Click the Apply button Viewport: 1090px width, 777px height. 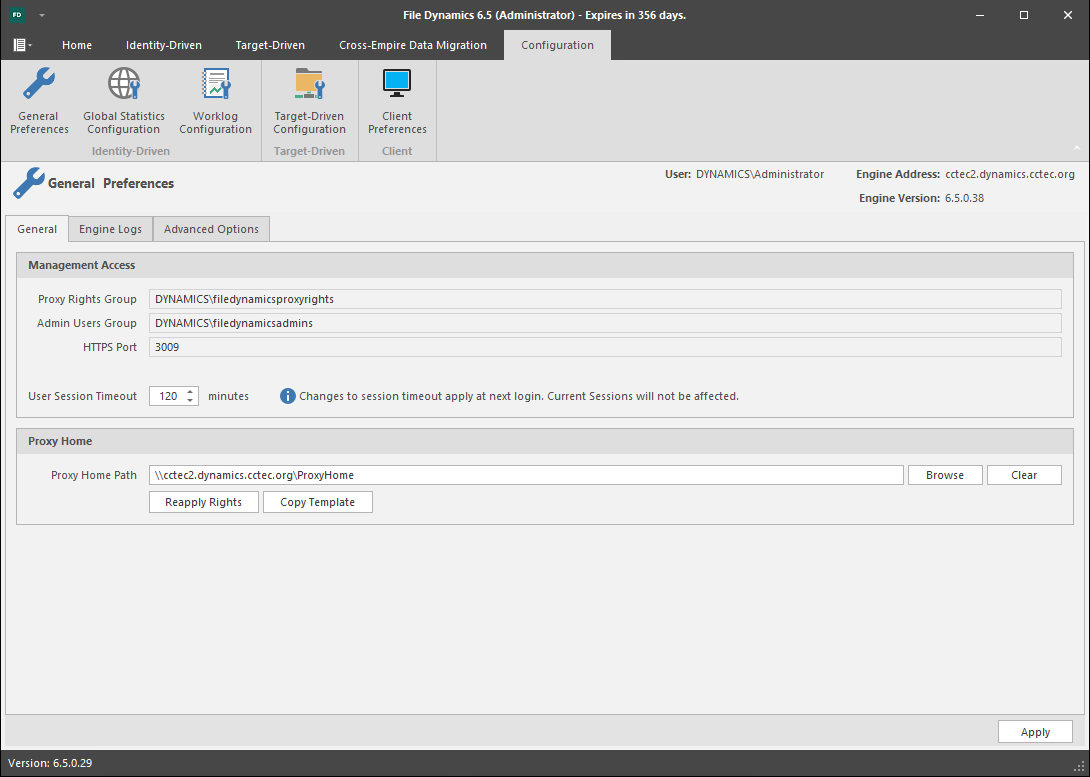(1035, 732)
